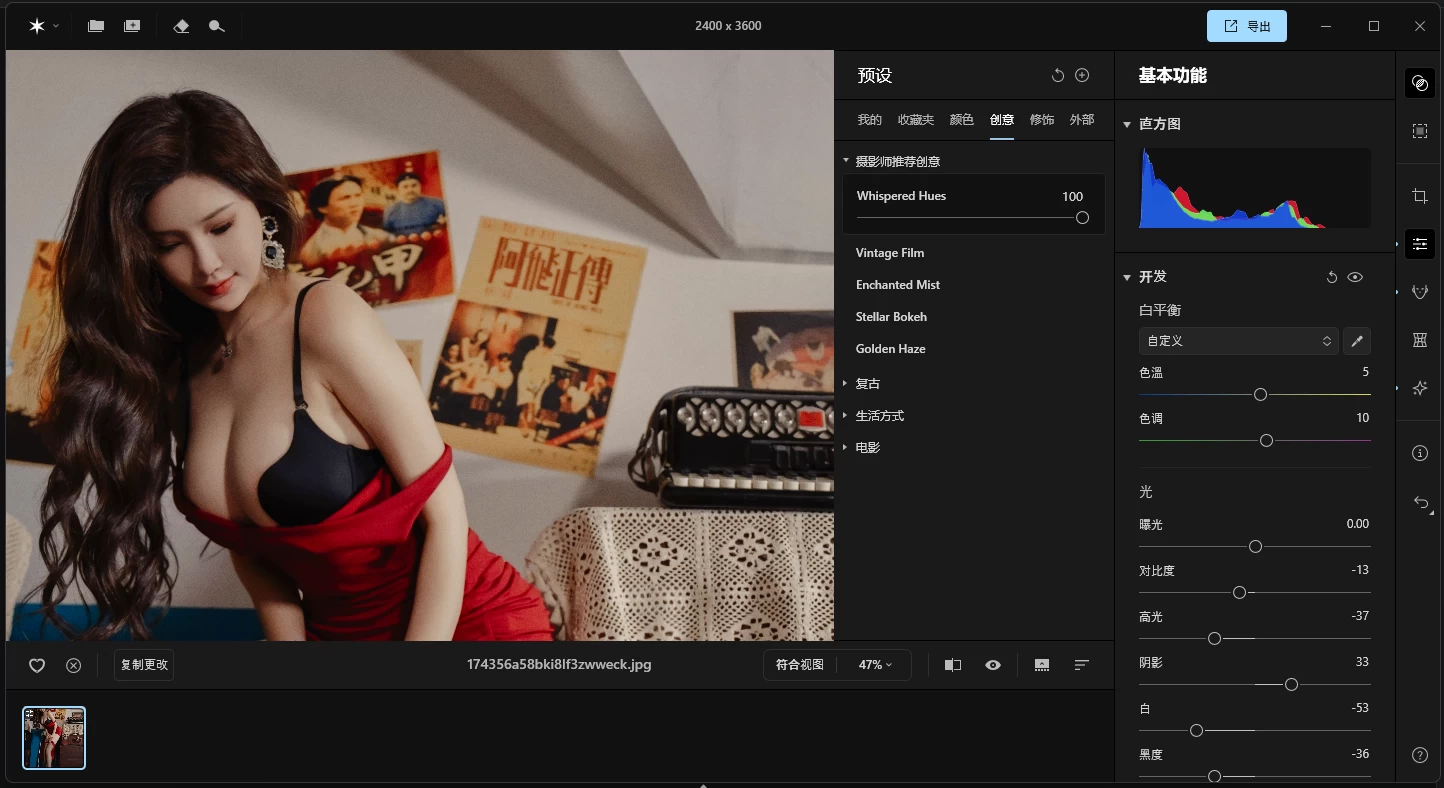This screenshot has height=788, width=1444.
Task: Expand the 复古 preset group
Action: point(867,384)
